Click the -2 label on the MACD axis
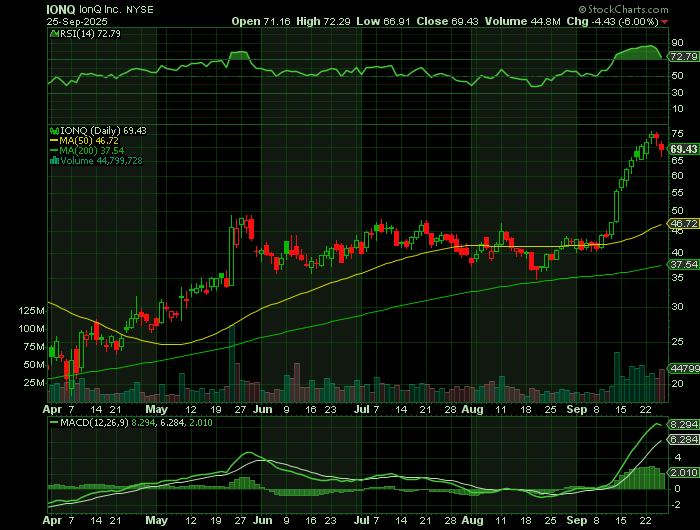This screenshot has height=530, width=700. click(x=676, y=505)
